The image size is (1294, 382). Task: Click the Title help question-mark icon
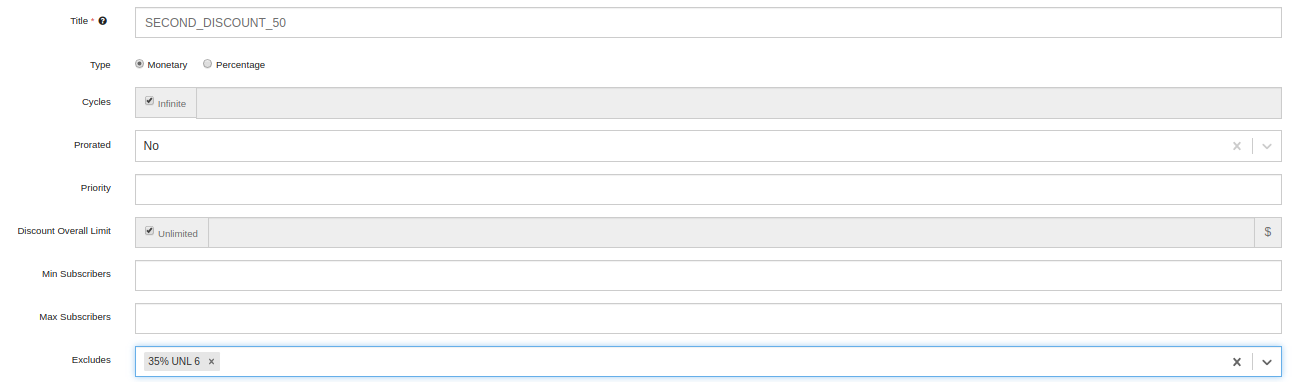tap(103, 21)
